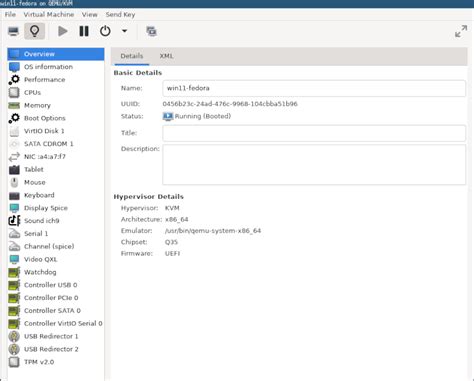Select USB Redirector 2 icon

coord(14,349)
